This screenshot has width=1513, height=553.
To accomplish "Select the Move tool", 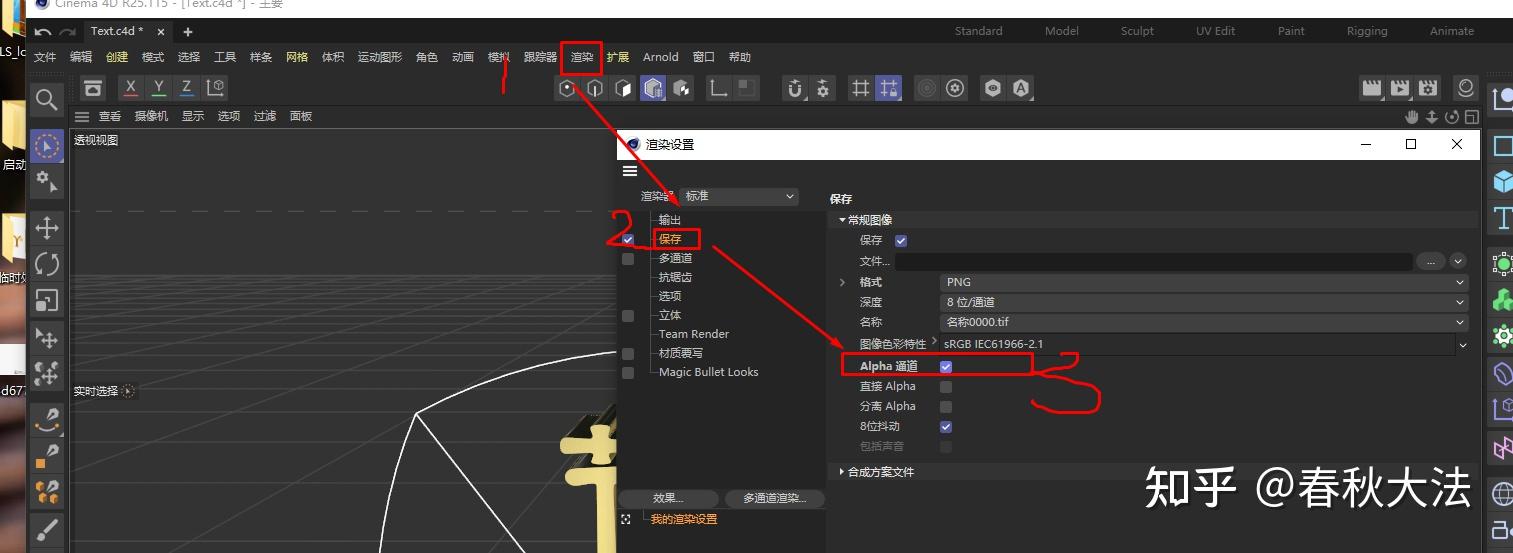I will pyautogui.click(x=46, y=227).
